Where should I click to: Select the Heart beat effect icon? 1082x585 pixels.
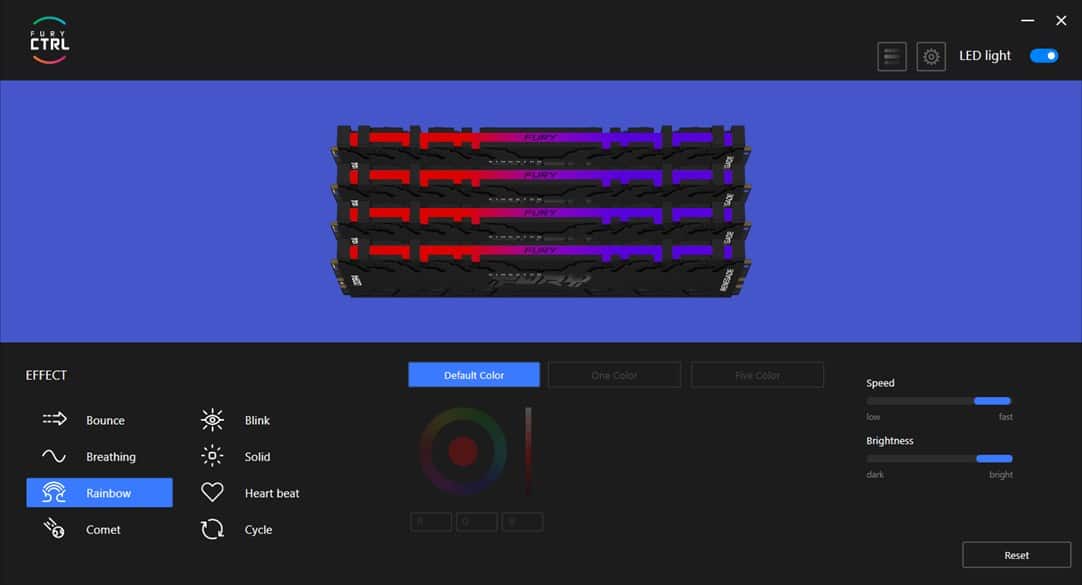211,492
